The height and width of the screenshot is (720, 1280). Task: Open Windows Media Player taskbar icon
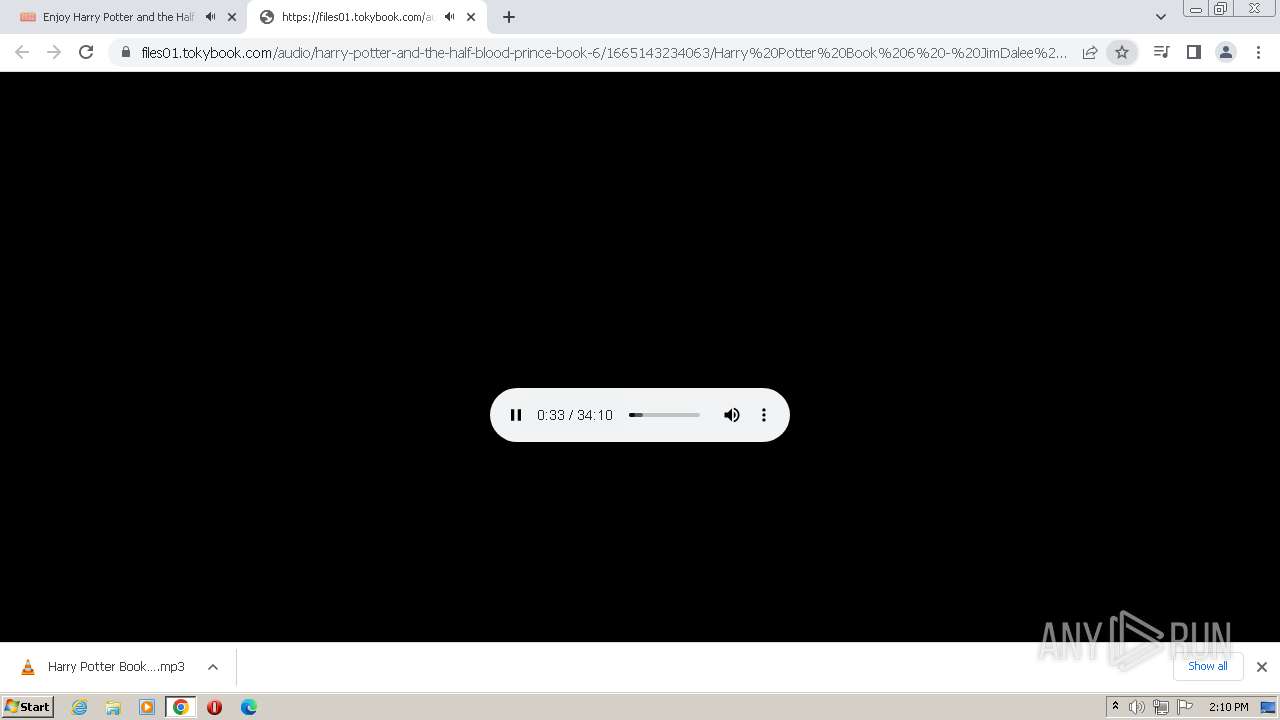(x=147, y=707)
